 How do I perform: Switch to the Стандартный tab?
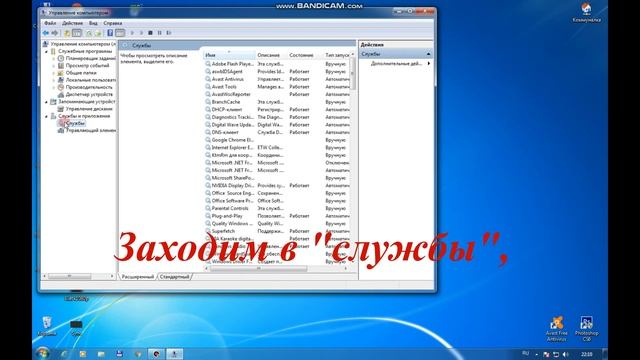(175, 277)
